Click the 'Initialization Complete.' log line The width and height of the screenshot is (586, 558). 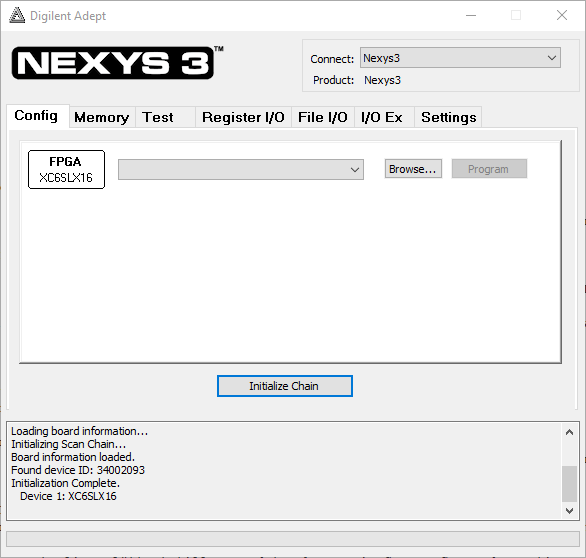pyautogui.click(x=65, y=483)
